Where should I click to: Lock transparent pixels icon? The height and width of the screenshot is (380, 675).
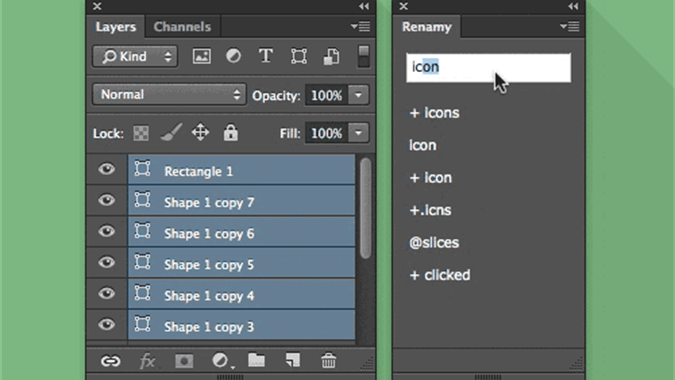point(141,133)
